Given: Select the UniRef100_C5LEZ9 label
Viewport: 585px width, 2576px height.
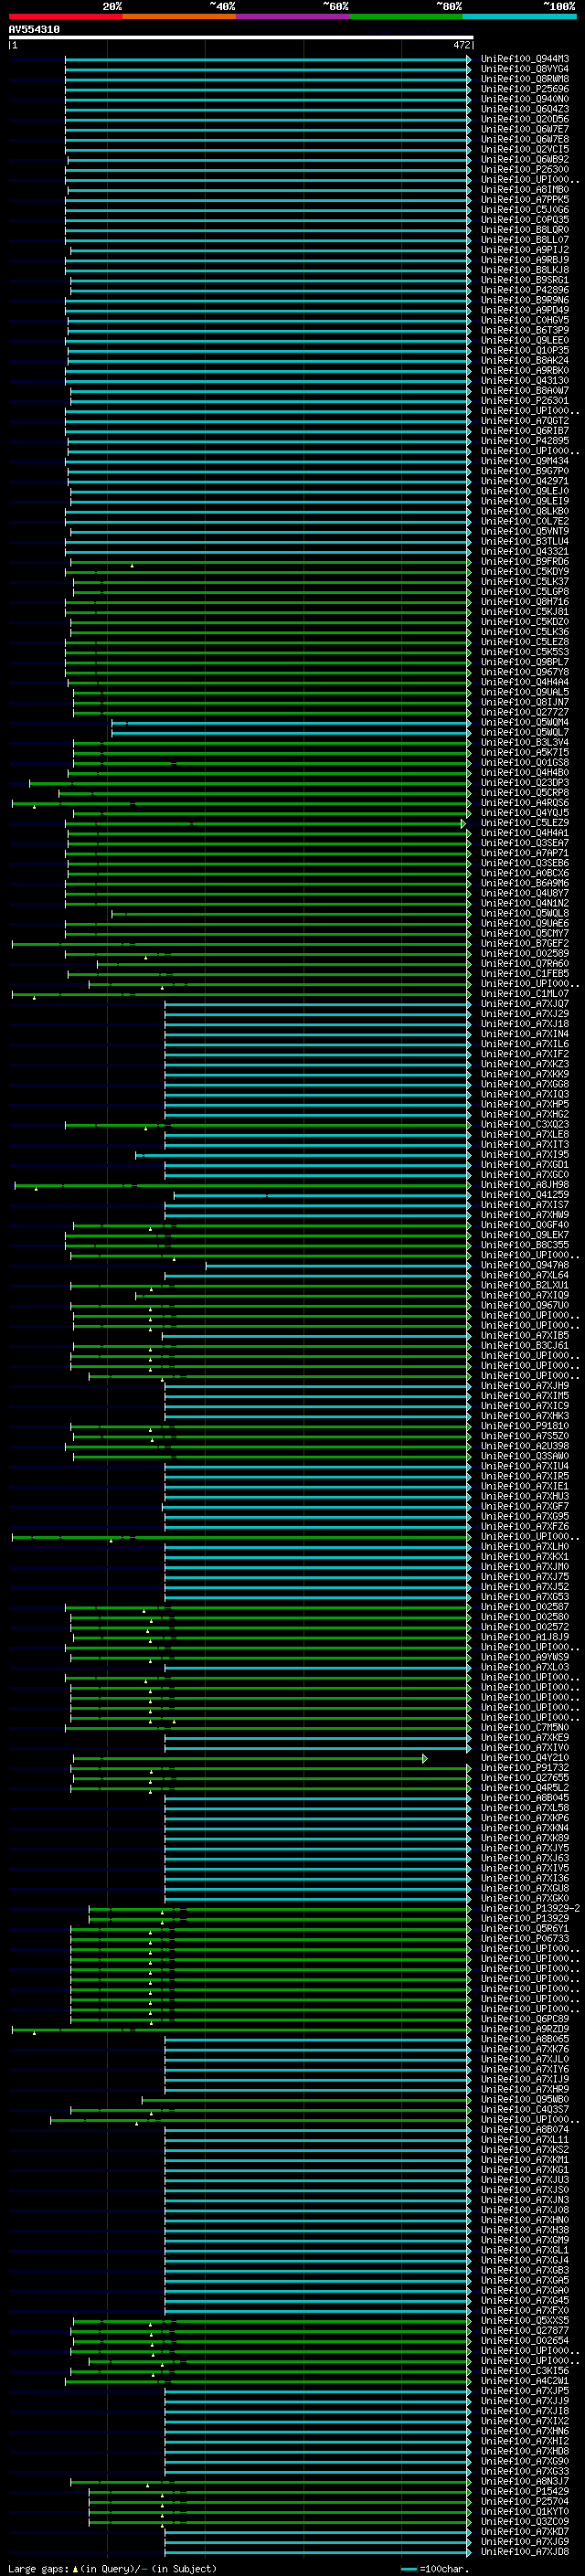Looking at the screenshot, I should point(525,822).
